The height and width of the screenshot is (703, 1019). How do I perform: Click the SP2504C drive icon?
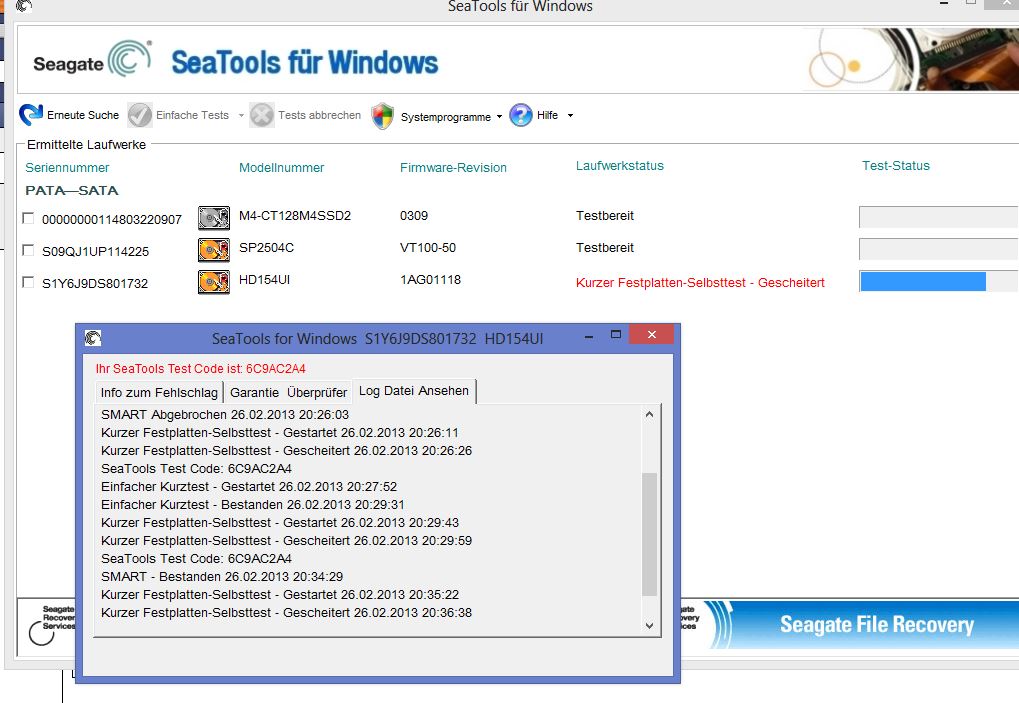click(x=214, y=250)
